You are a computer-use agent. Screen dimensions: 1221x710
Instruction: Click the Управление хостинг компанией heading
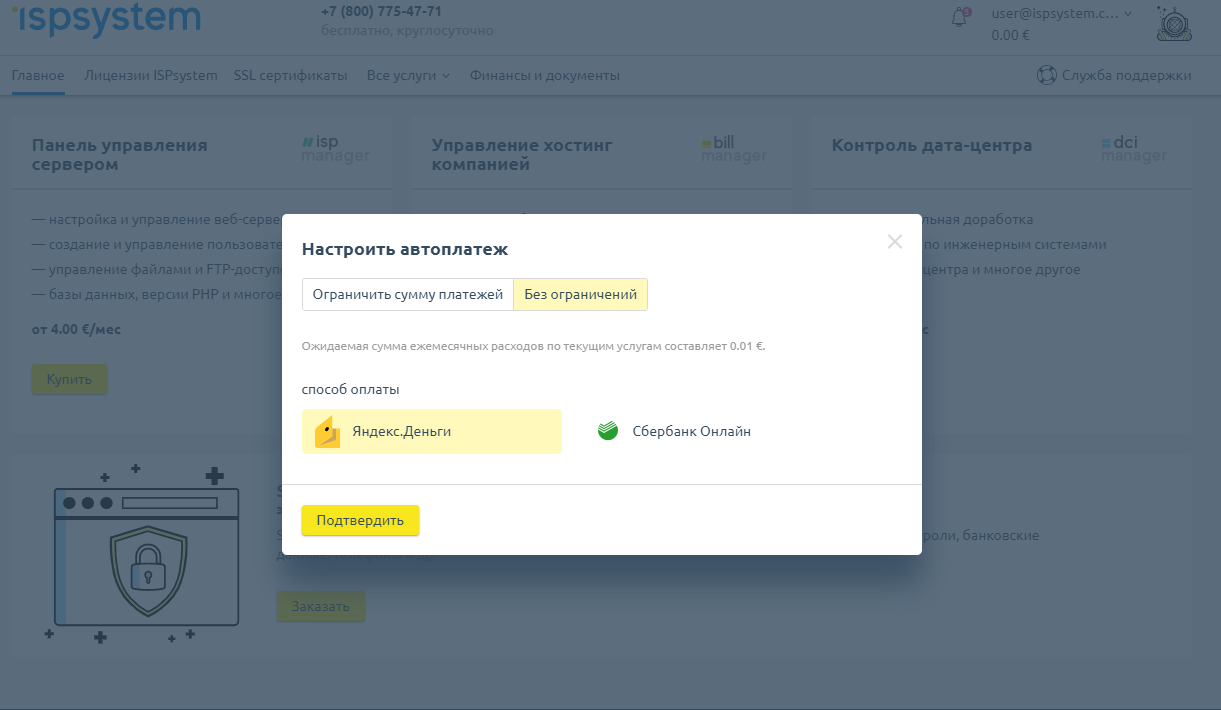pyautogui.click(x=522, y=154)
